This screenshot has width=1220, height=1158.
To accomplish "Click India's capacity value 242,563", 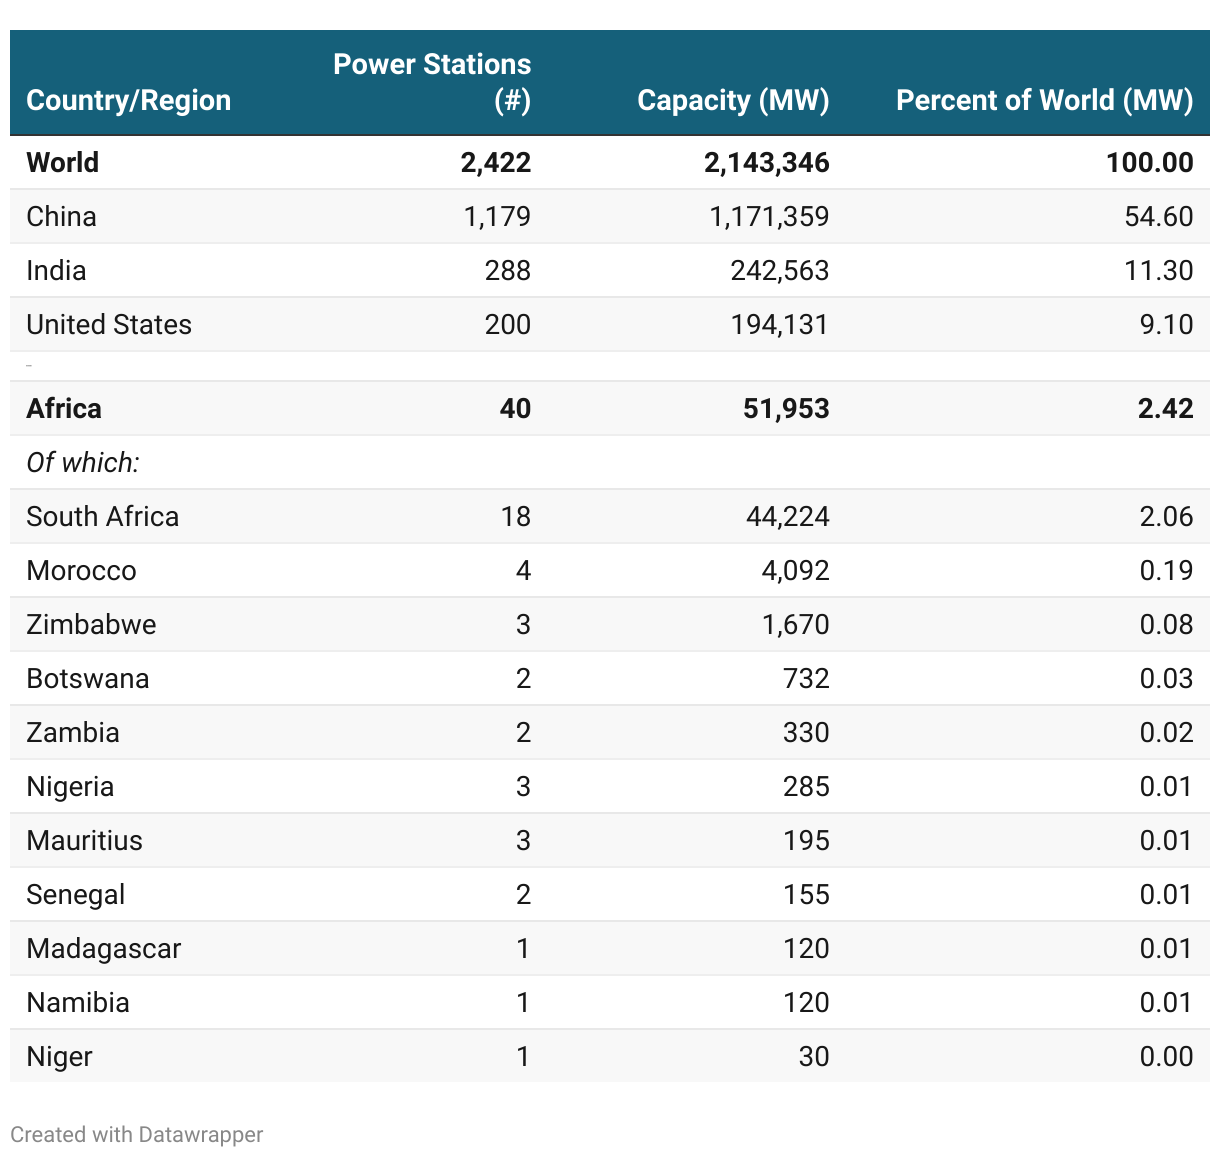I will point(780,270).
